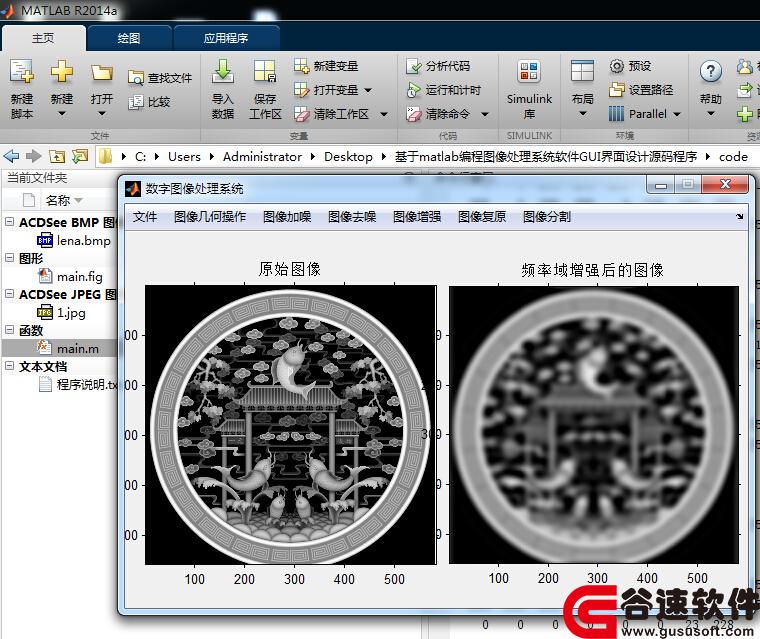Click the original image (原始图像) axes
Image resolution: width=760 pixels, height=639 pixels.
click(x=291, y=425)
